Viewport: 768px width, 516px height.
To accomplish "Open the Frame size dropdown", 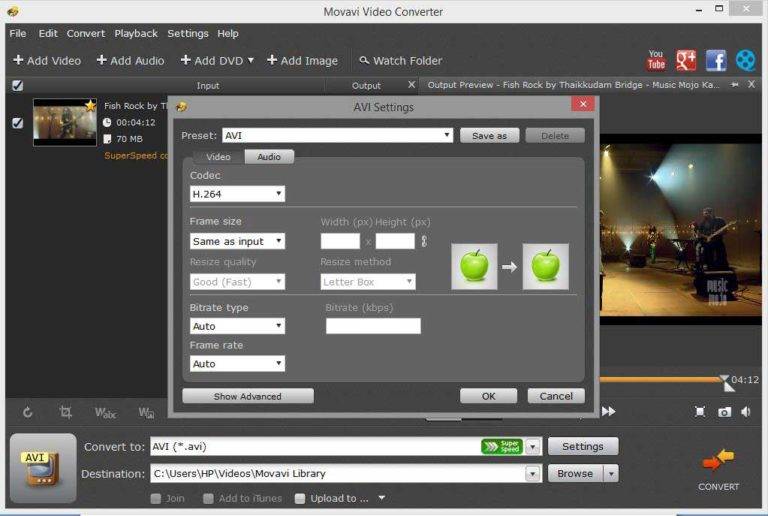I will coord(237,241).
